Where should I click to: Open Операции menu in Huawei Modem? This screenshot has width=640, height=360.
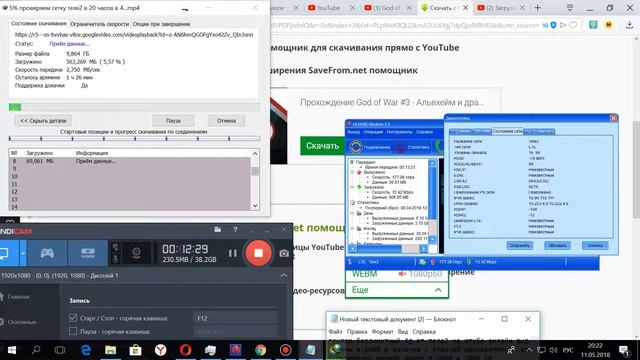[373, 132]
